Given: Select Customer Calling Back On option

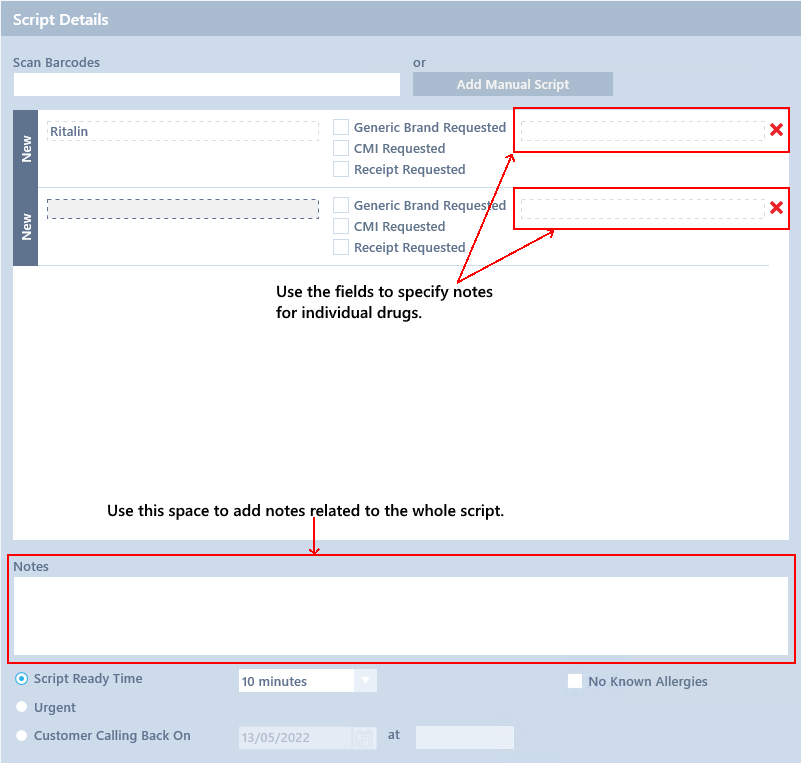Looking at the screenshot, I should tap(22, 735).
